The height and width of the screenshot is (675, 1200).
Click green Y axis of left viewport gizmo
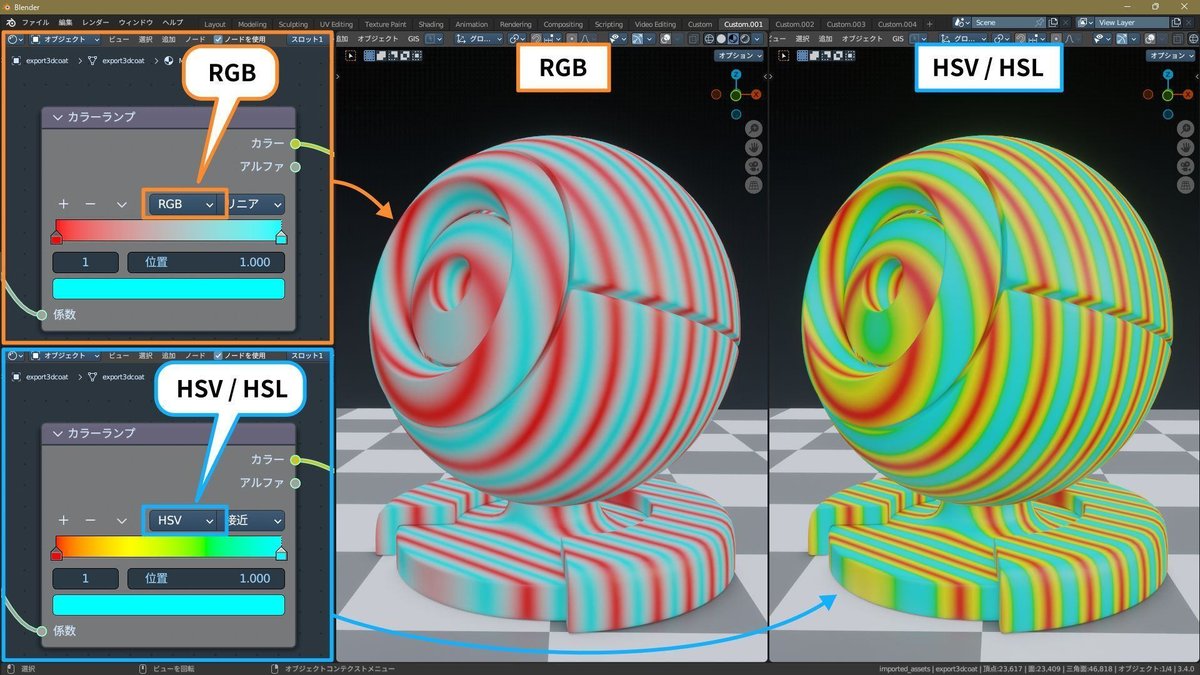coord(735,95)
